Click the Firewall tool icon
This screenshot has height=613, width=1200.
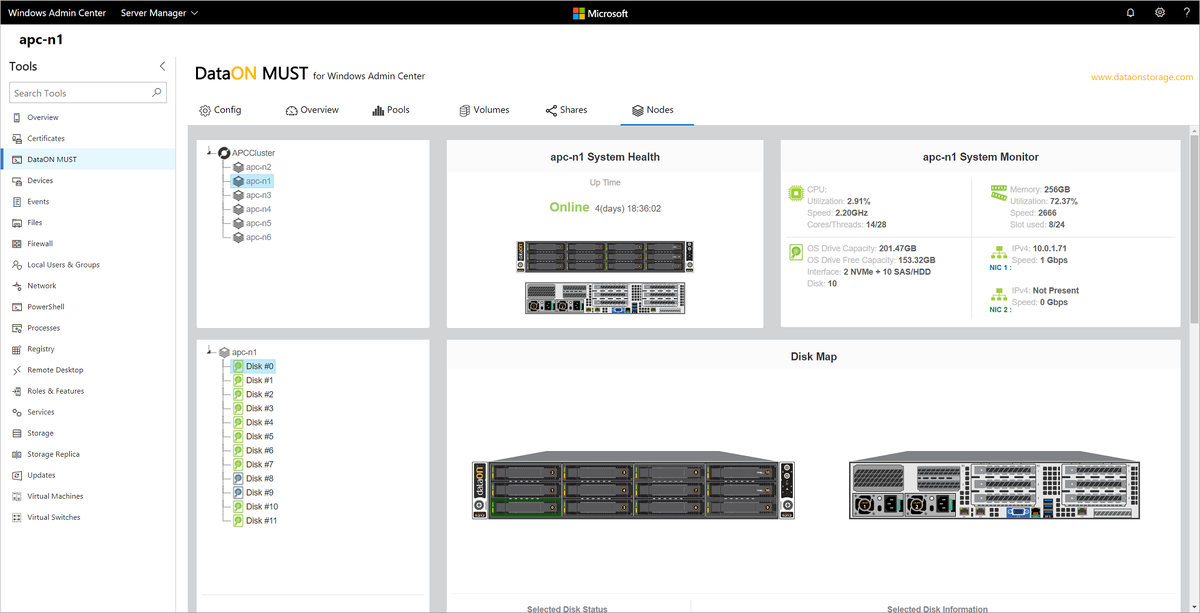coord(17,243)
